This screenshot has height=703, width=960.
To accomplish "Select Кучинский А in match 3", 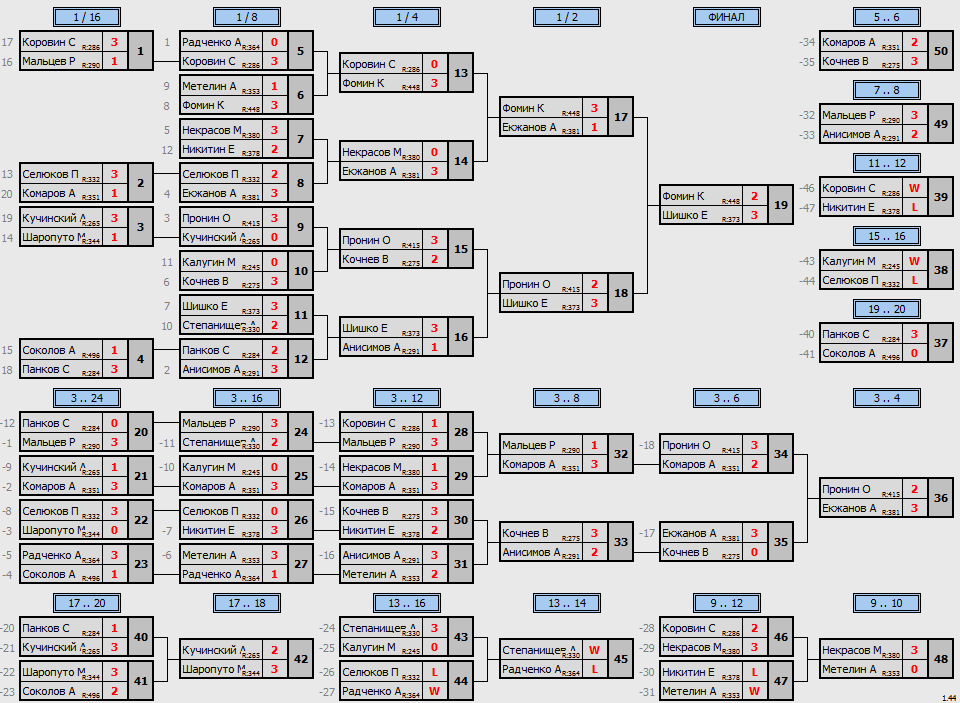I will (x=61, y=218).
